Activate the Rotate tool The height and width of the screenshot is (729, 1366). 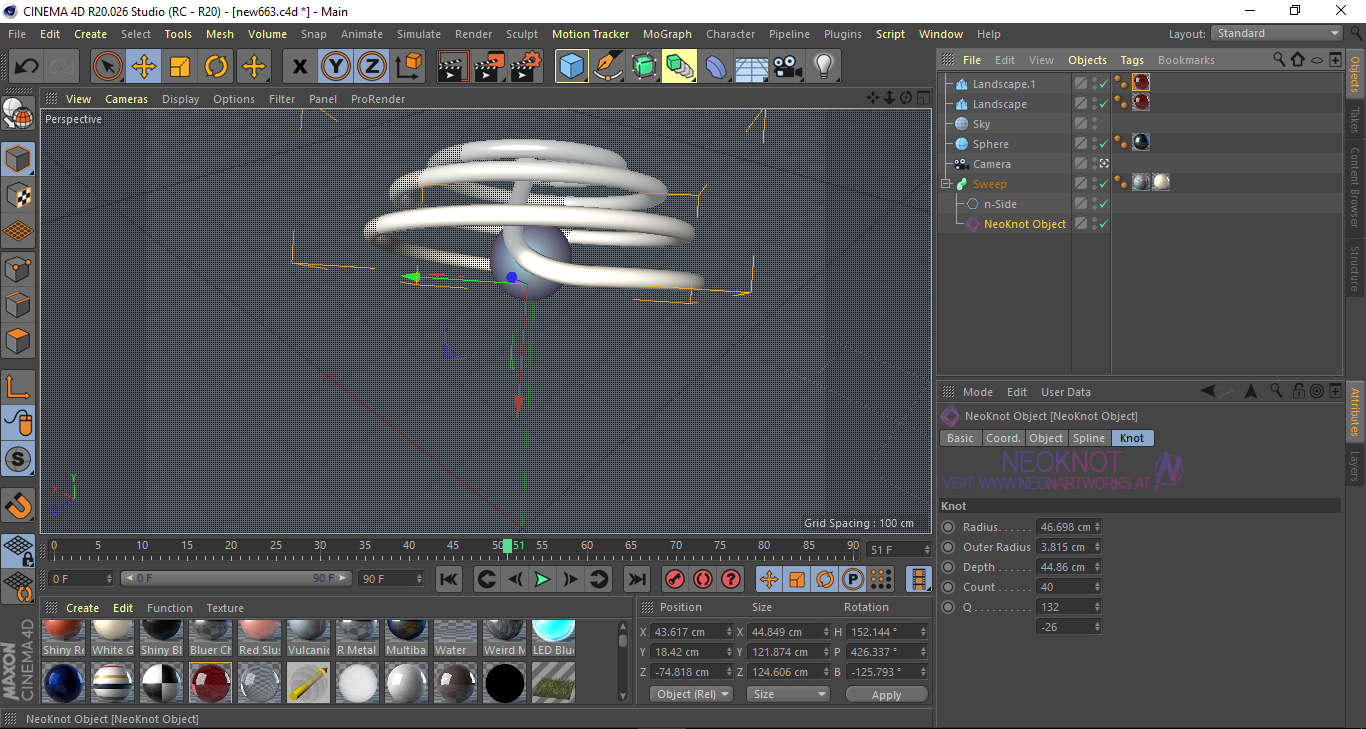(x=216, y=67)
